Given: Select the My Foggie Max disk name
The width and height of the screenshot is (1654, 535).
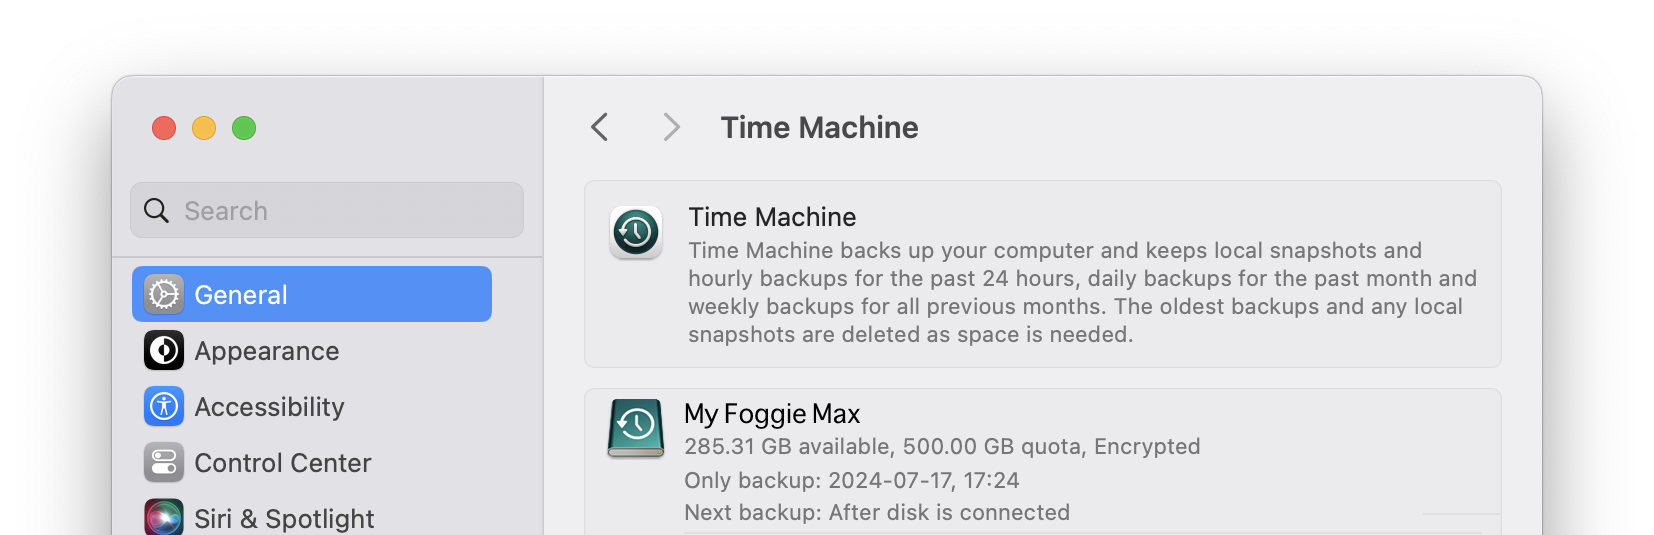Looking at the screenshot, I should 772,414.
